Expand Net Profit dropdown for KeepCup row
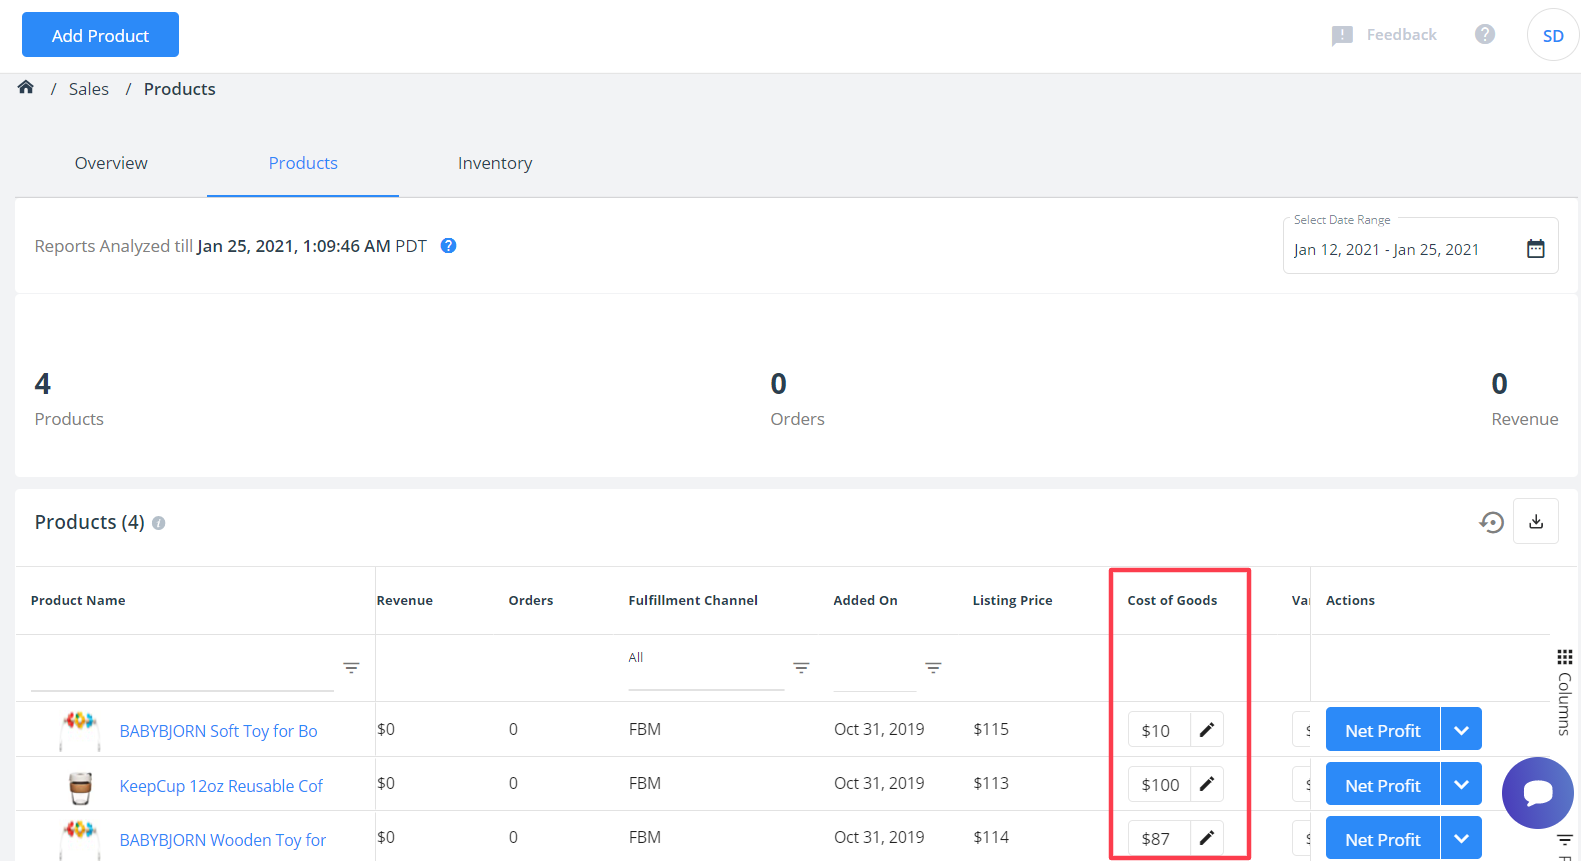1581x861 pixels. coord(1461,785)
